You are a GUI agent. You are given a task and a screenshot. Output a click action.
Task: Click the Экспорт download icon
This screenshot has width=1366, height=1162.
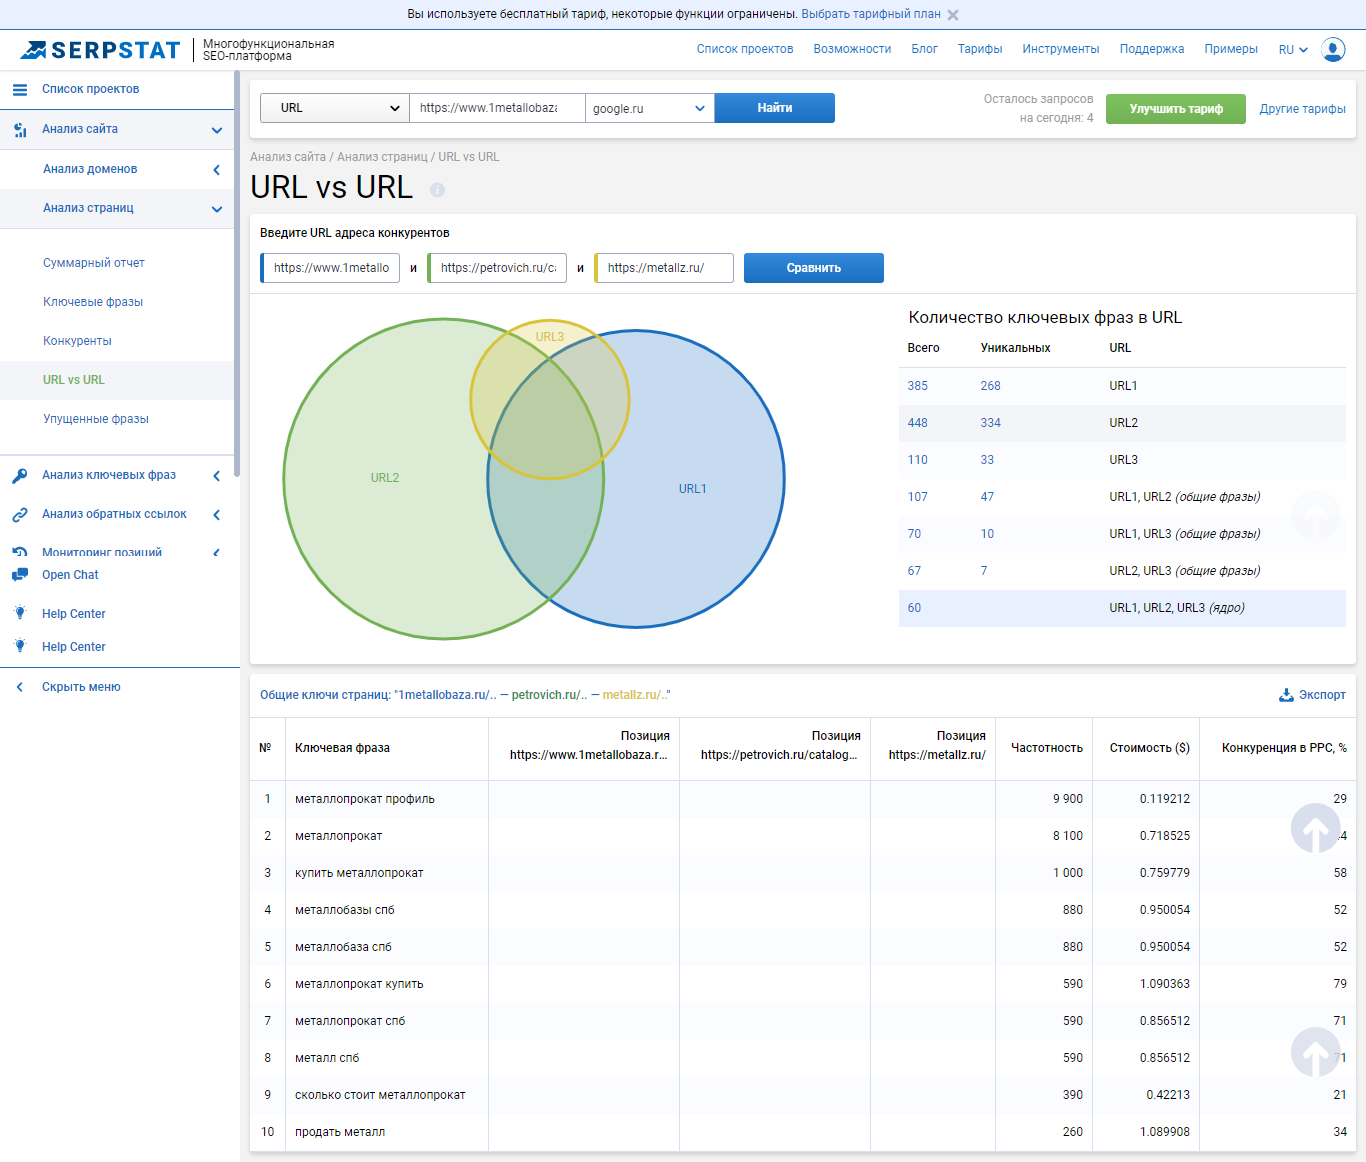(1286, 695)
